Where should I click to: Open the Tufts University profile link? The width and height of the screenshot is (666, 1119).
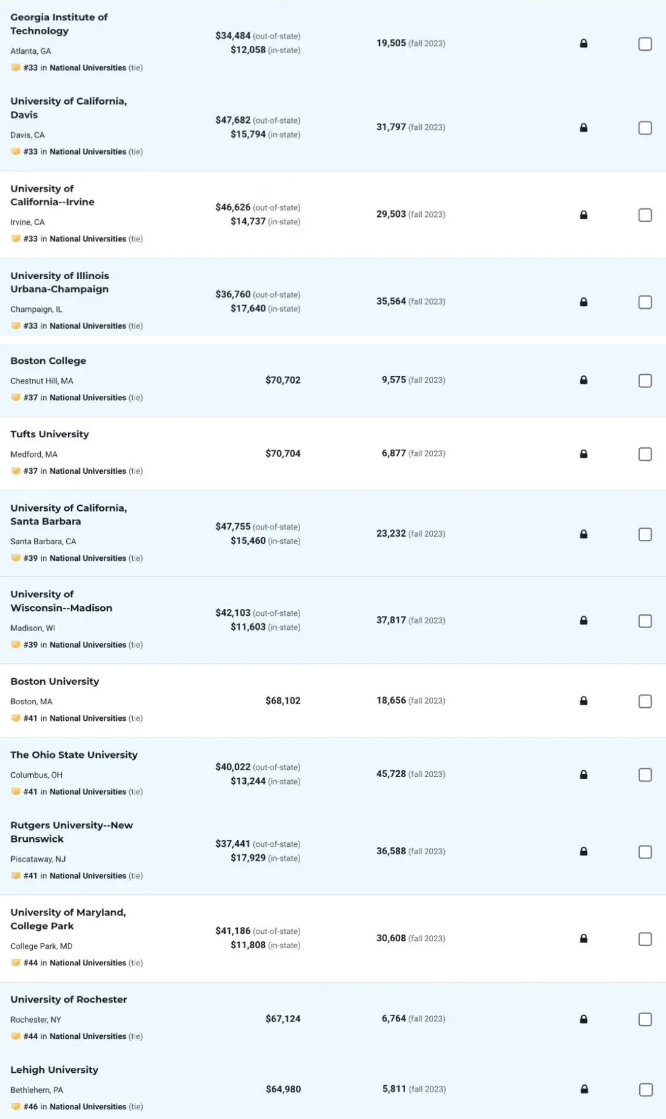click(x=49, y=434)
